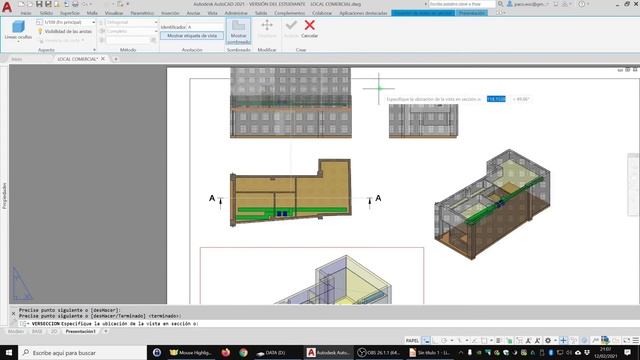
Task: Switch to the Inicio document tab
Action: point(17,59)
